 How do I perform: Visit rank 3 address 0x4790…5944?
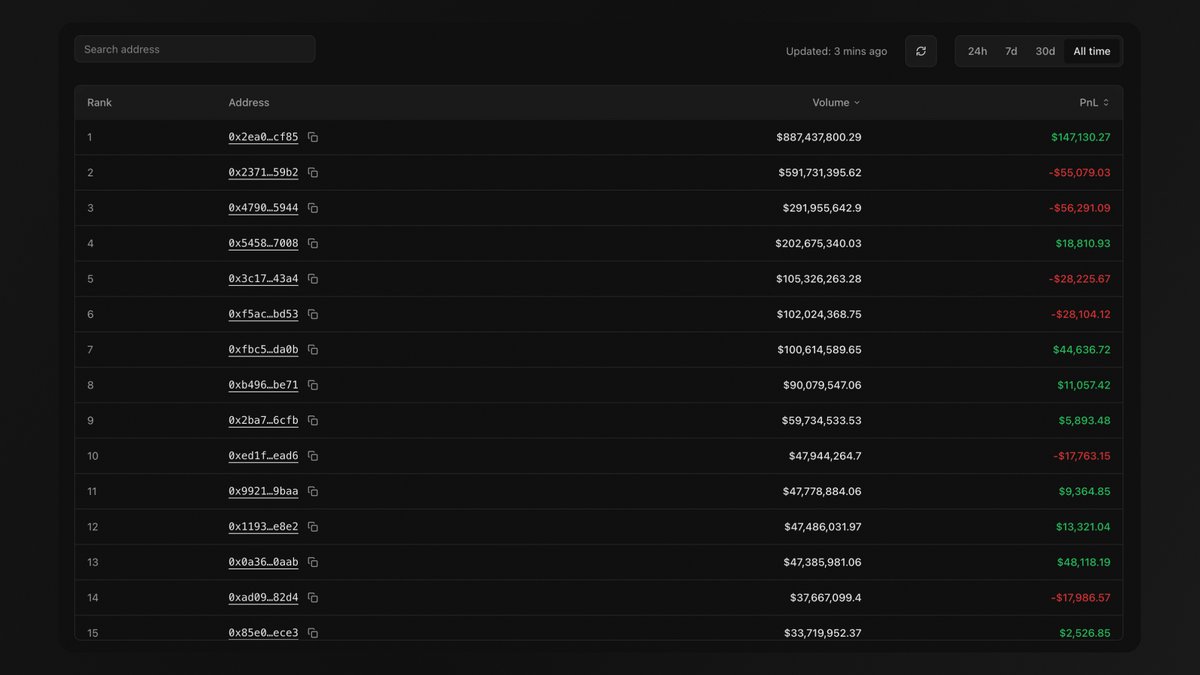pos(263,207)
